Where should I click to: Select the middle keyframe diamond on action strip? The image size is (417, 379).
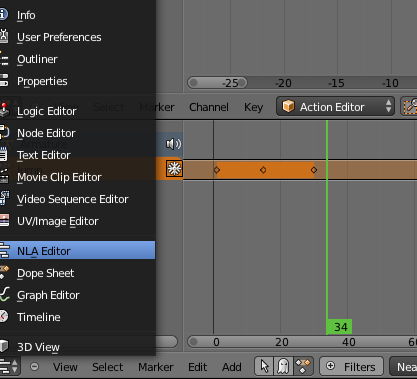(x=263, y=170)
